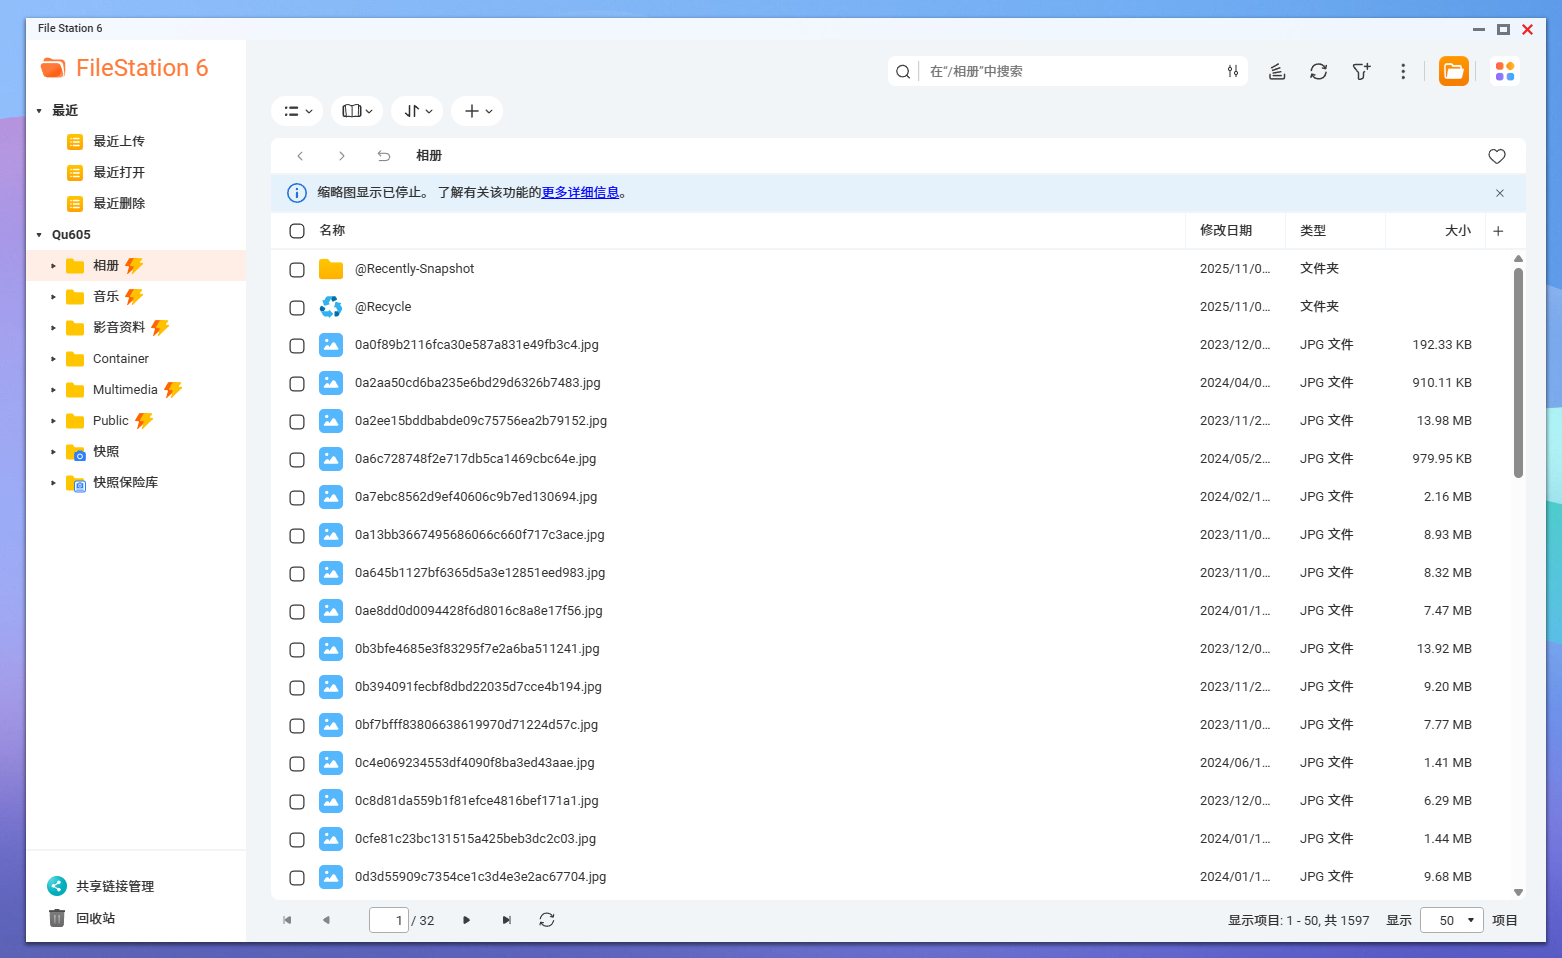The width and height of the screenshot is (1562, 958).
Task: Open advanced search filter settings icon
Action: (x=1232, y=71)
